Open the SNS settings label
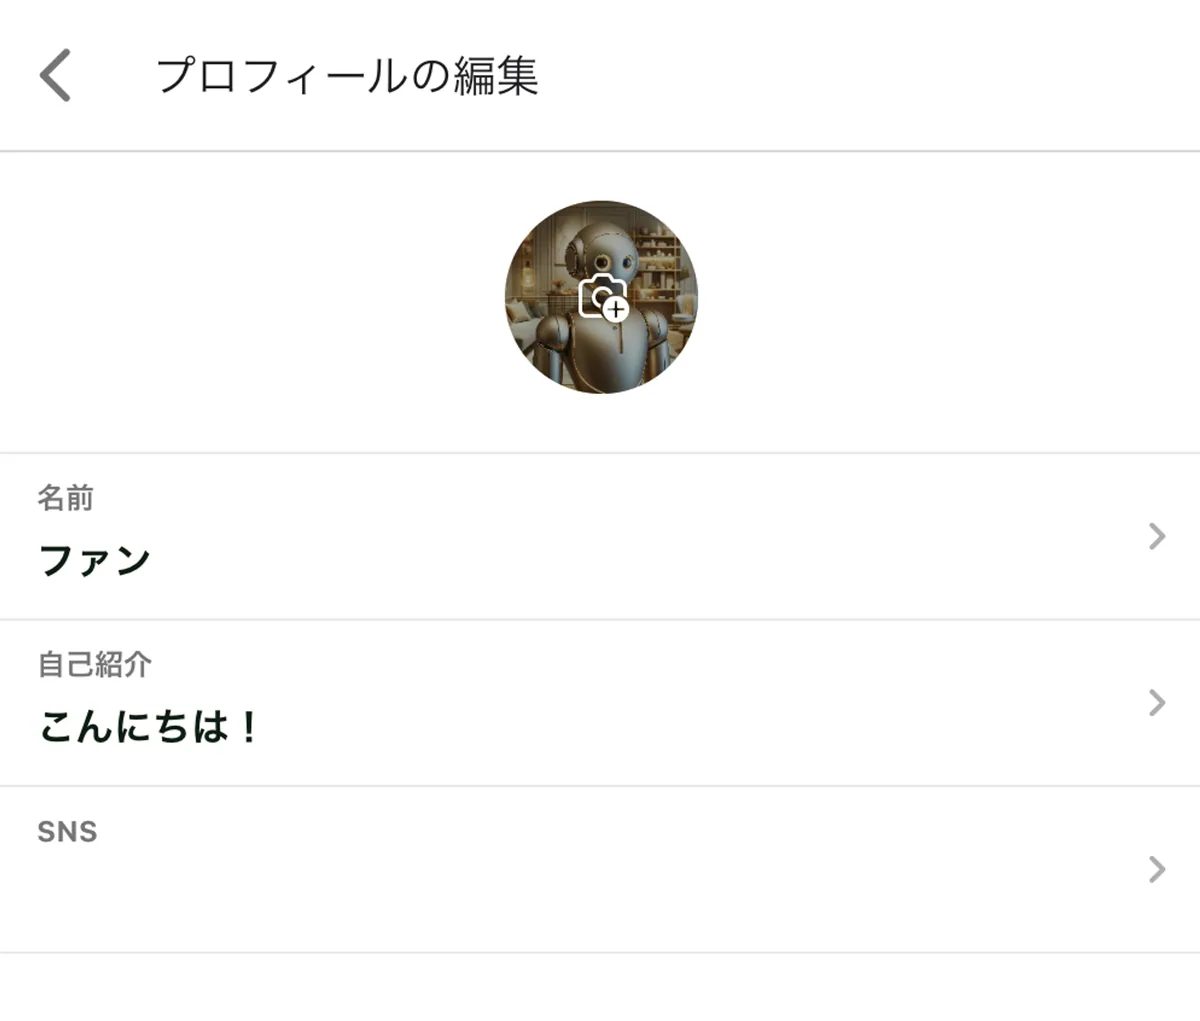Screen dimensions: 1200x1021 point(68,832)
